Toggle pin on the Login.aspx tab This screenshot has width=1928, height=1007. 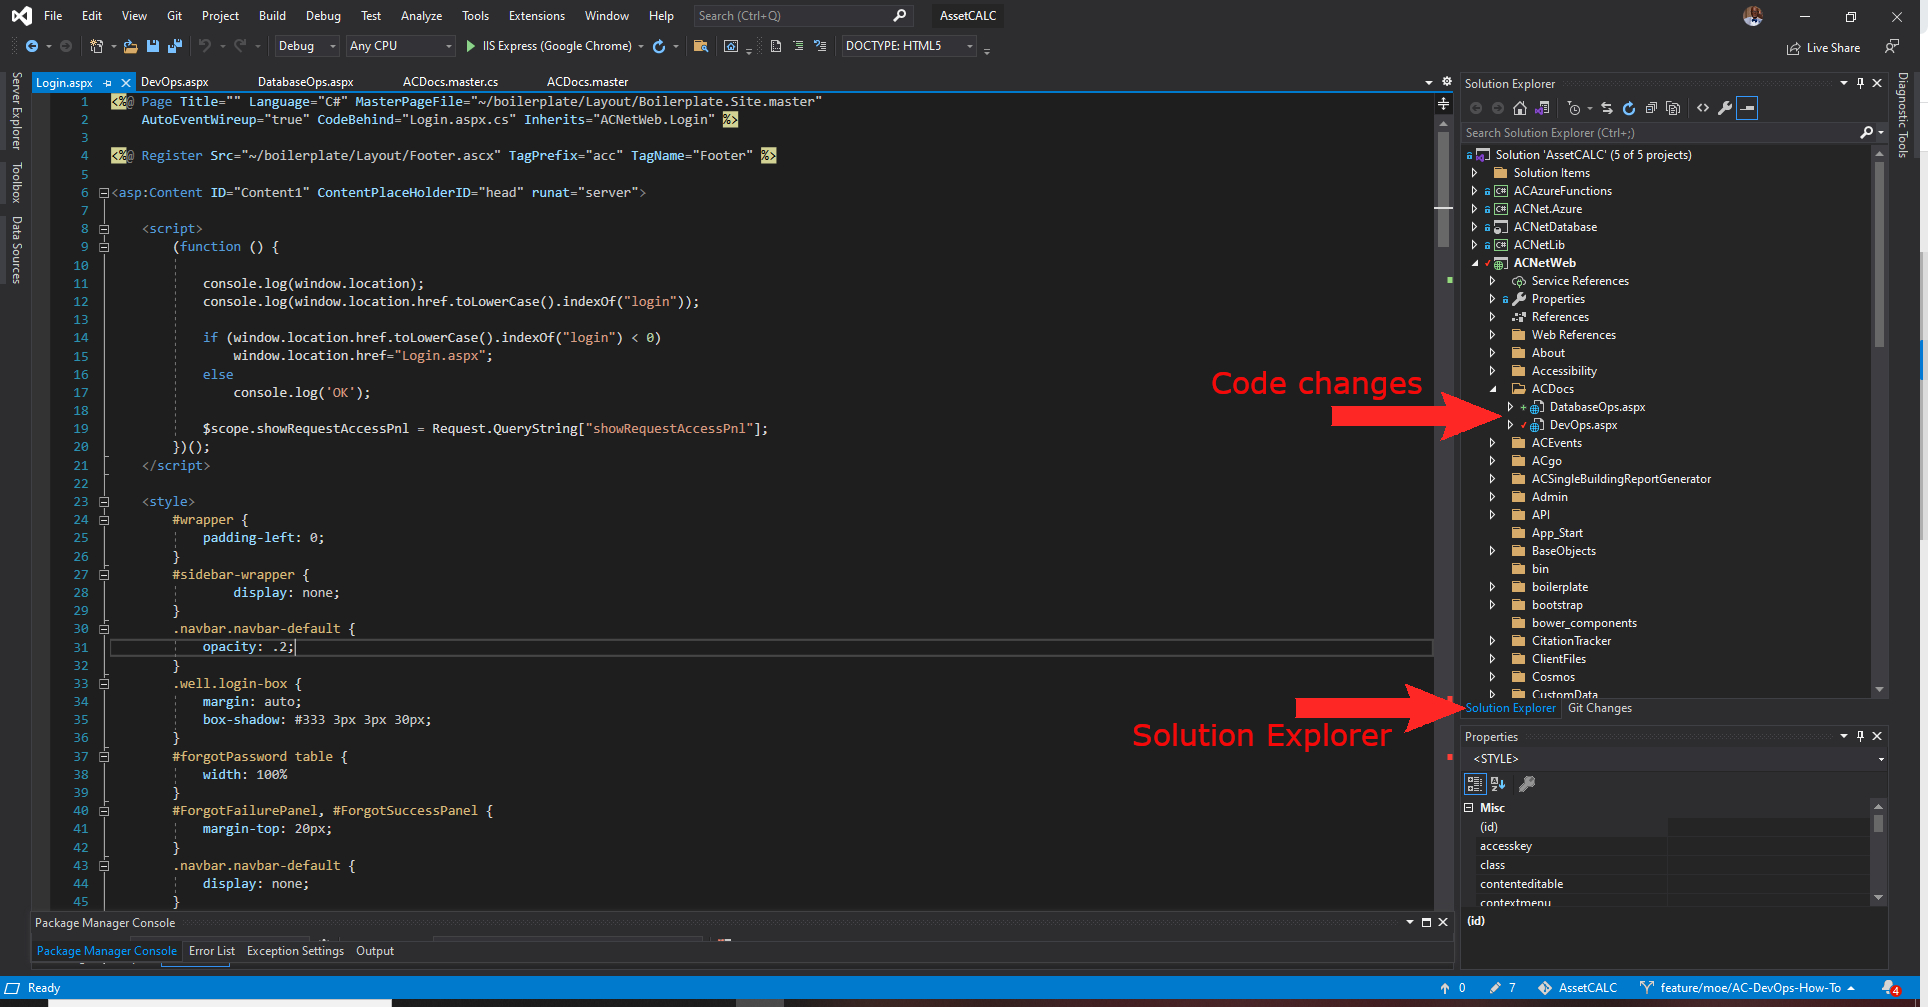coord(107,83)
